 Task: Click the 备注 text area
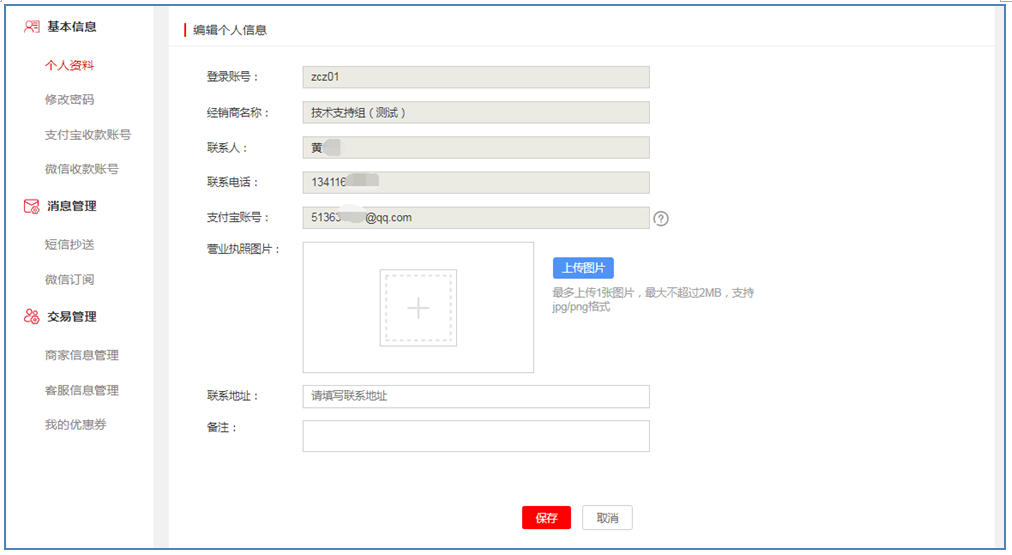476,436
